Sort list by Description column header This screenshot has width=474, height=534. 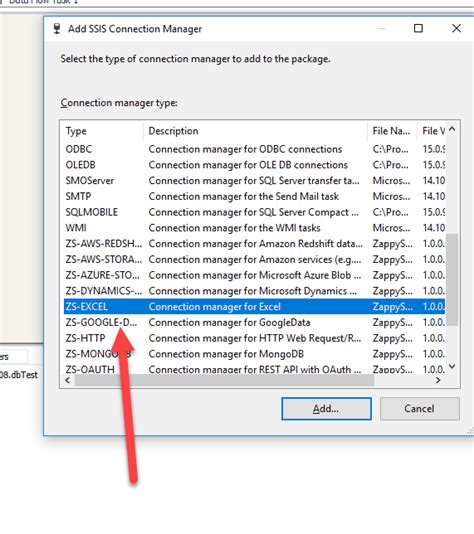[x=255, y=131]
